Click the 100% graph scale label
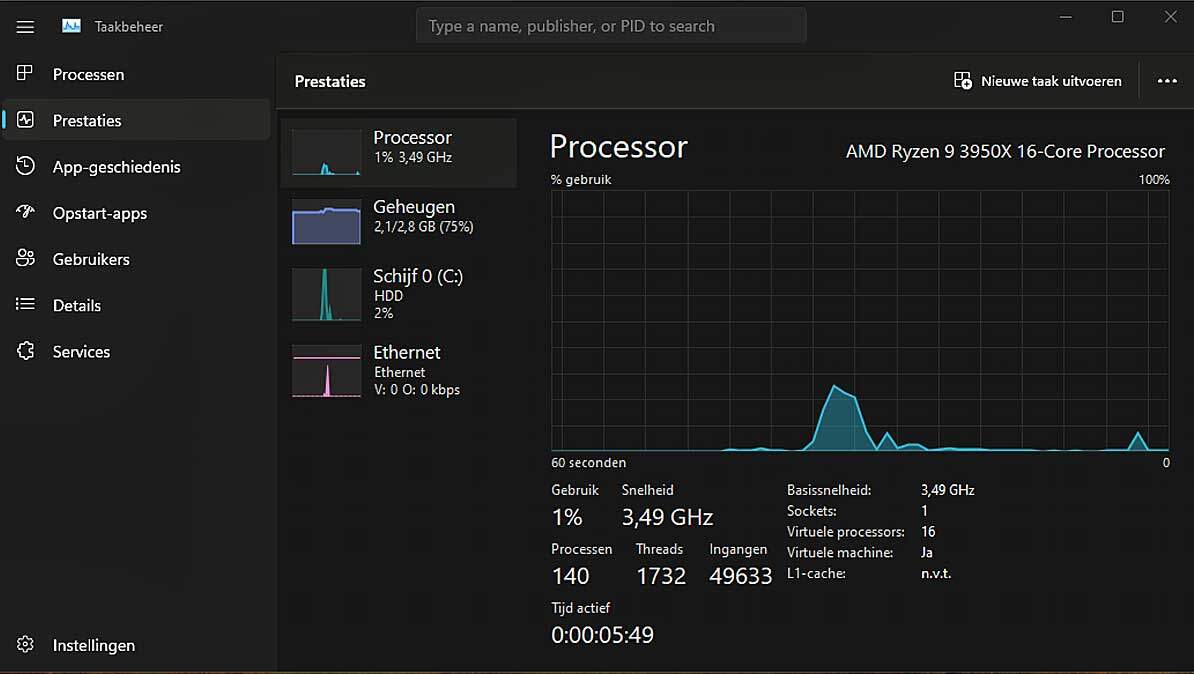Screen dimensions: 1194x674 tap(1154, 180)
